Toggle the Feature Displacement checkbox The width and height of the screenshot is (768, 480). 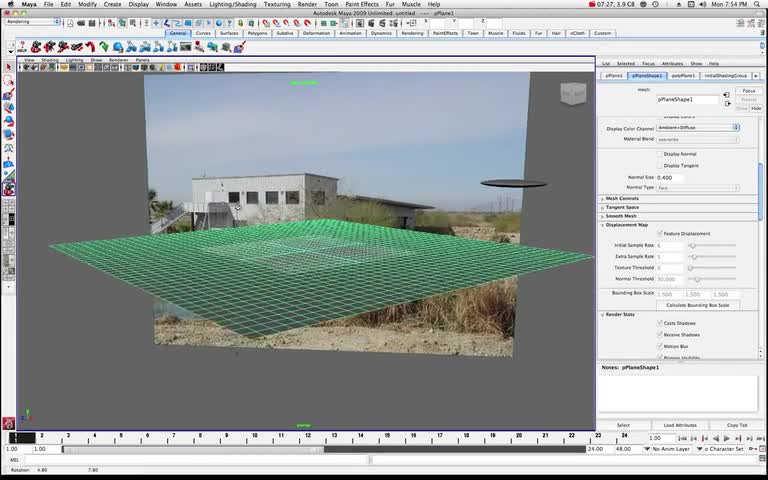click(659, 233)
